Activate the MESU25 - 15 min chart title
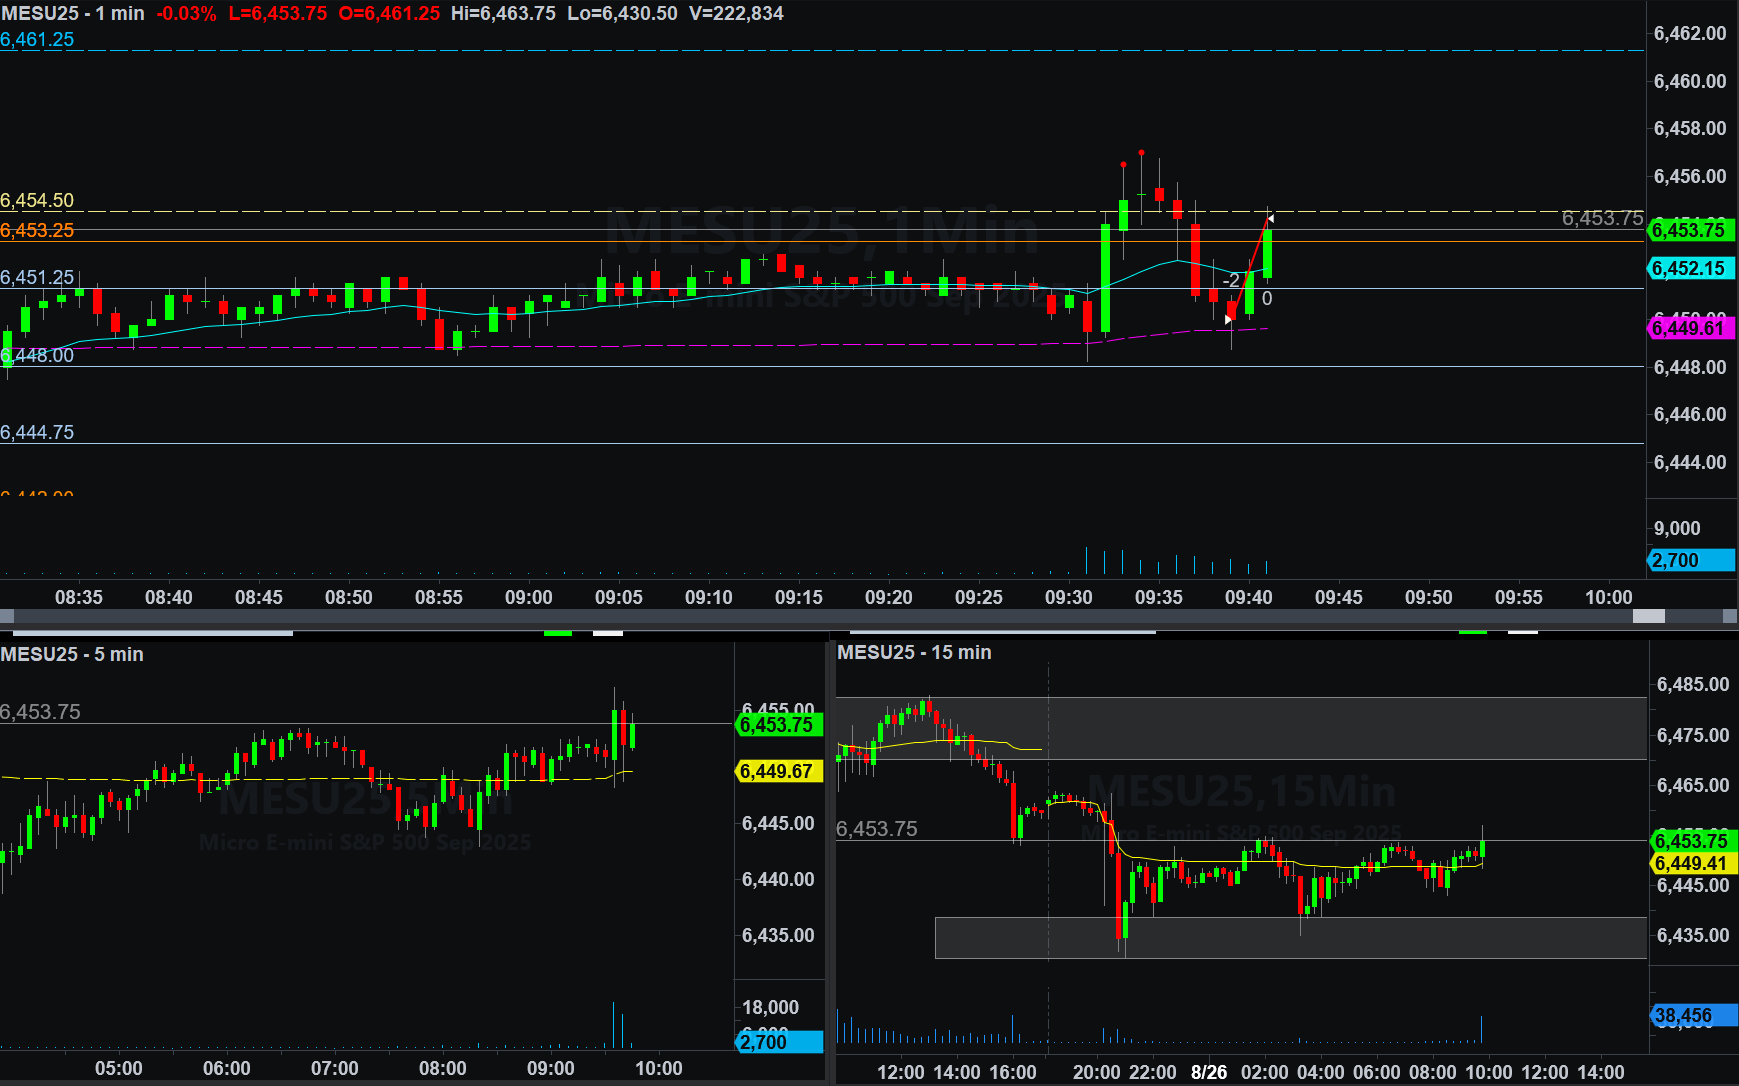Screen dimensions: 1739x1086 [x=914, y=652]
